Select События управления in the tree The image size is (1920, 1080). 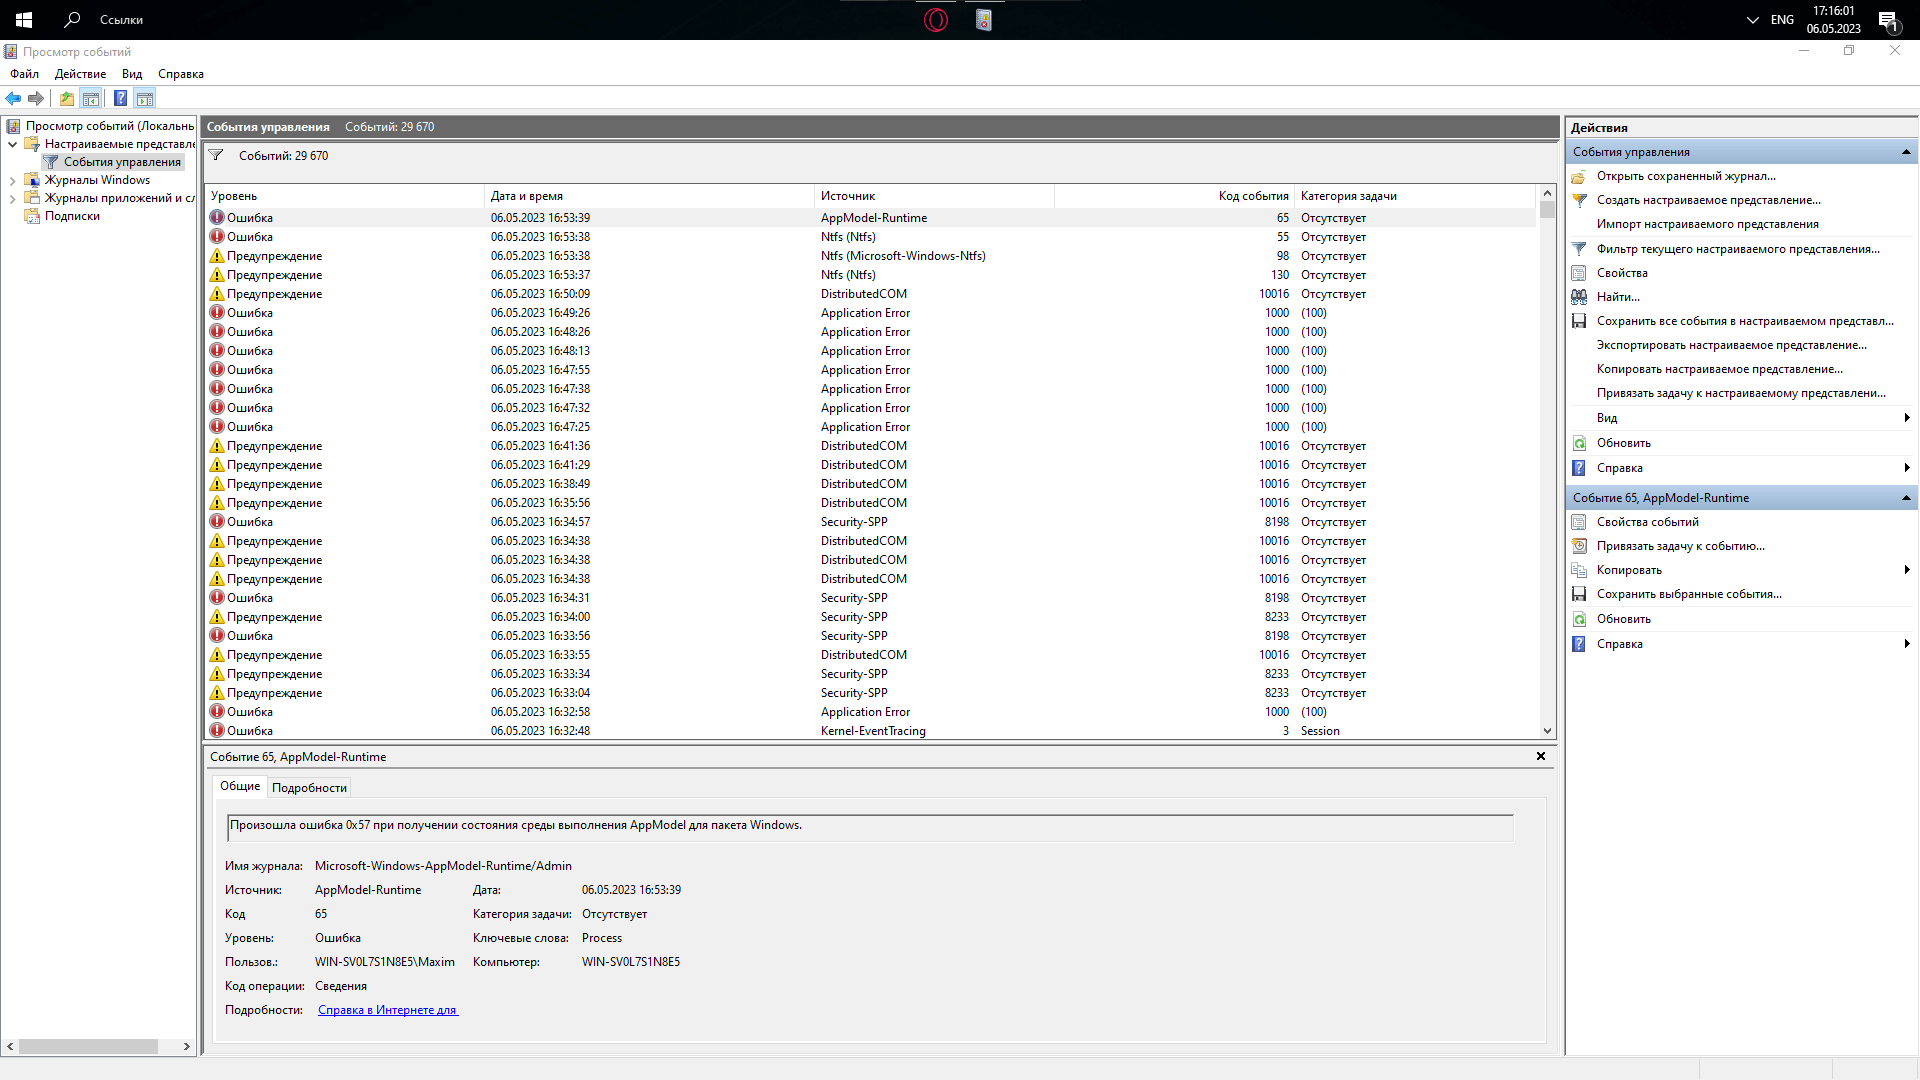(122, 162)
